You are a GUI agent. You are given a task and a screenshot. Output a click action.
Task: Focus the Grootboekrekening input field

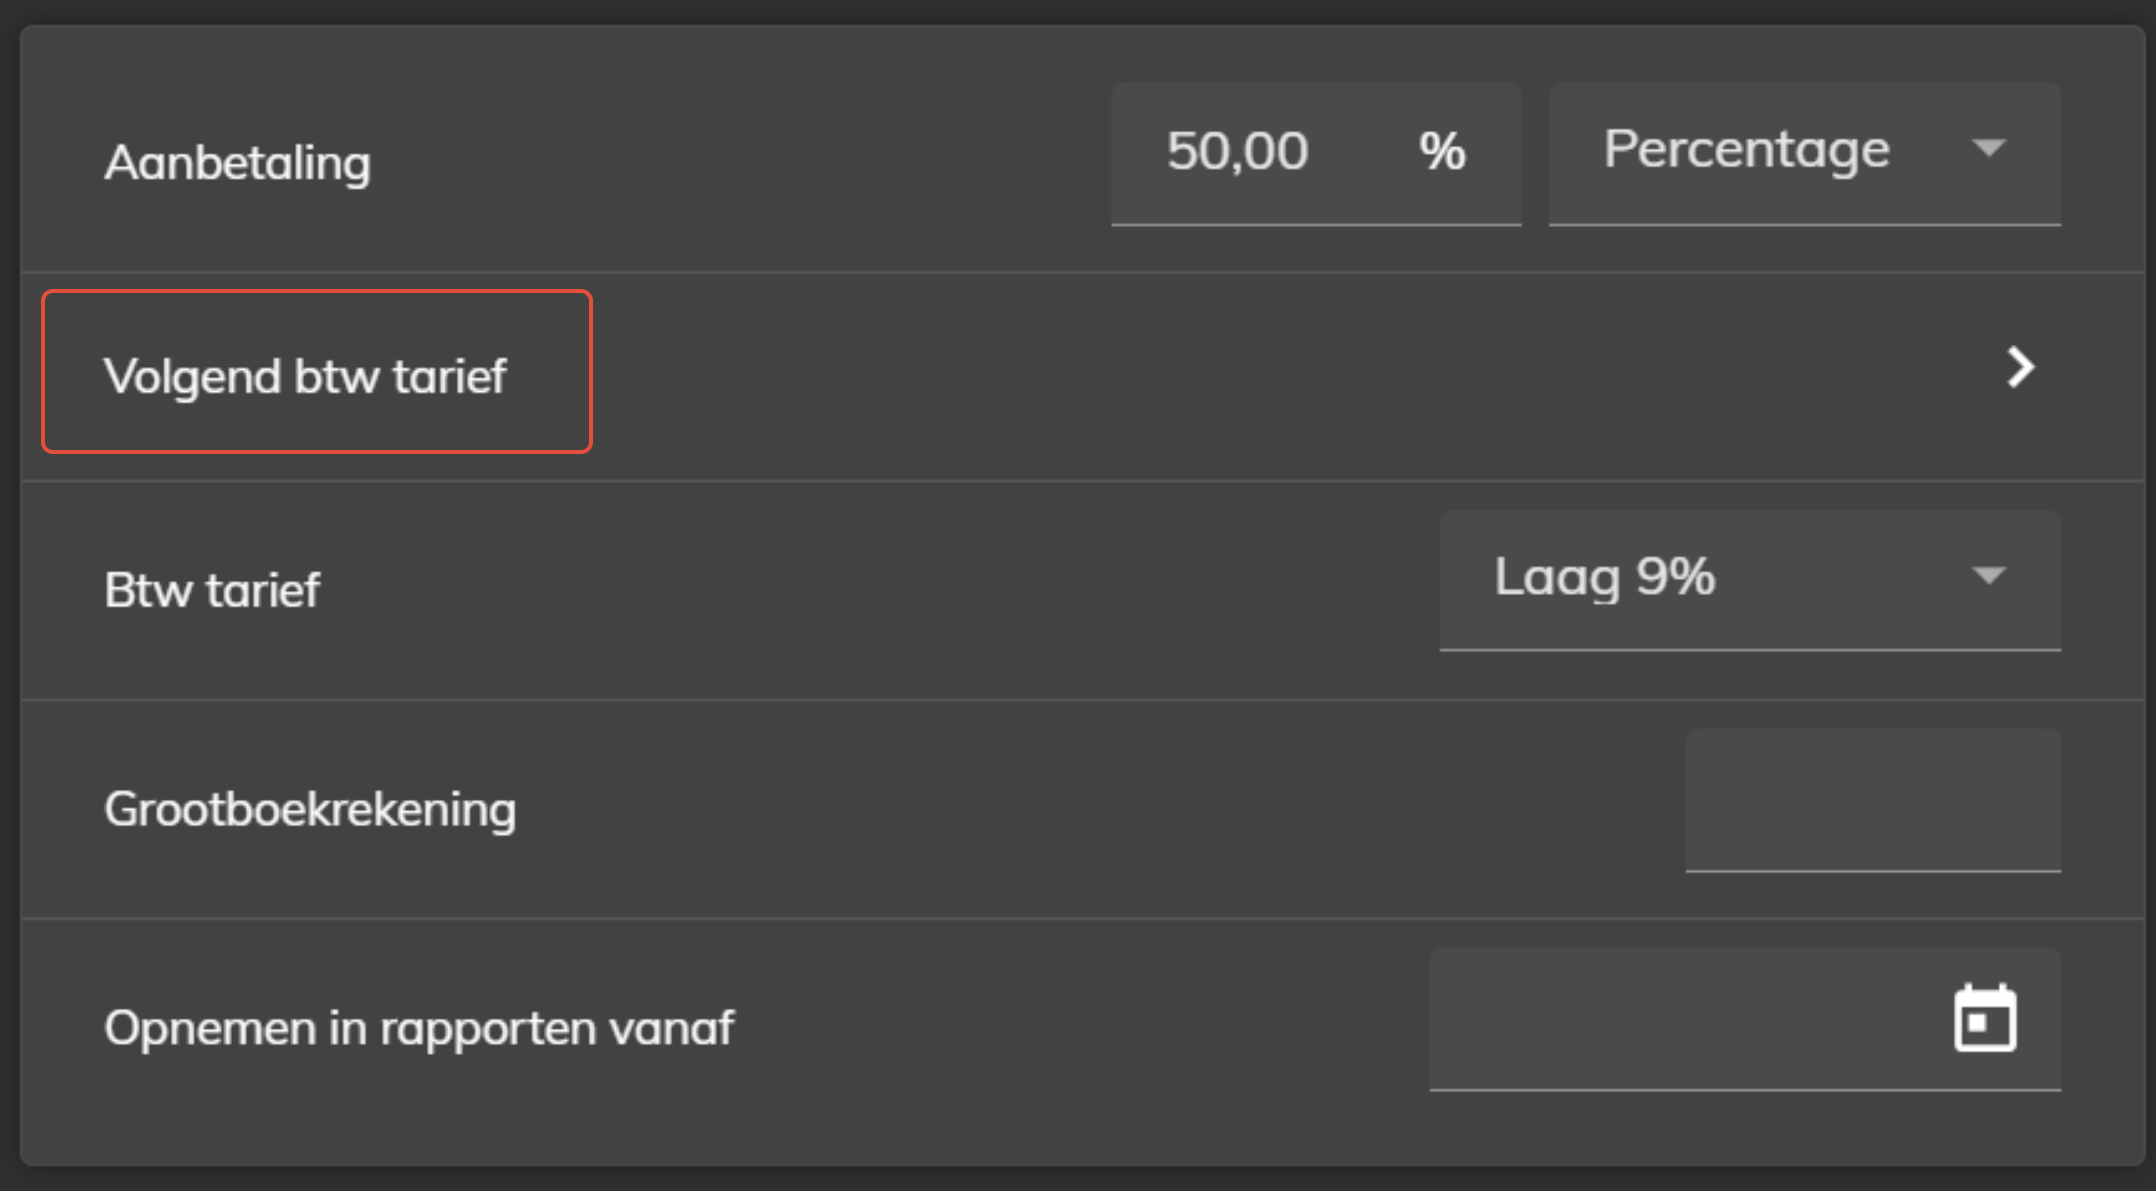tap(1873, 801)
